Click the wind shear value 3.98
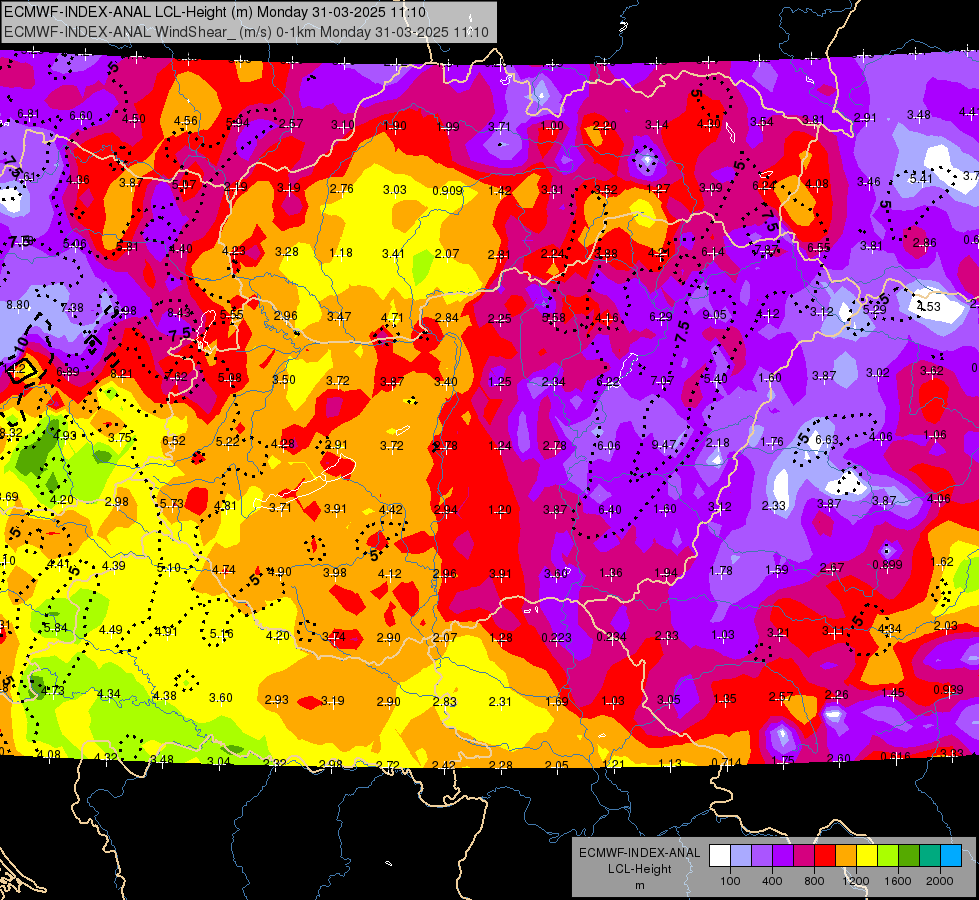979x900 pixels. (x=335, y=572)
